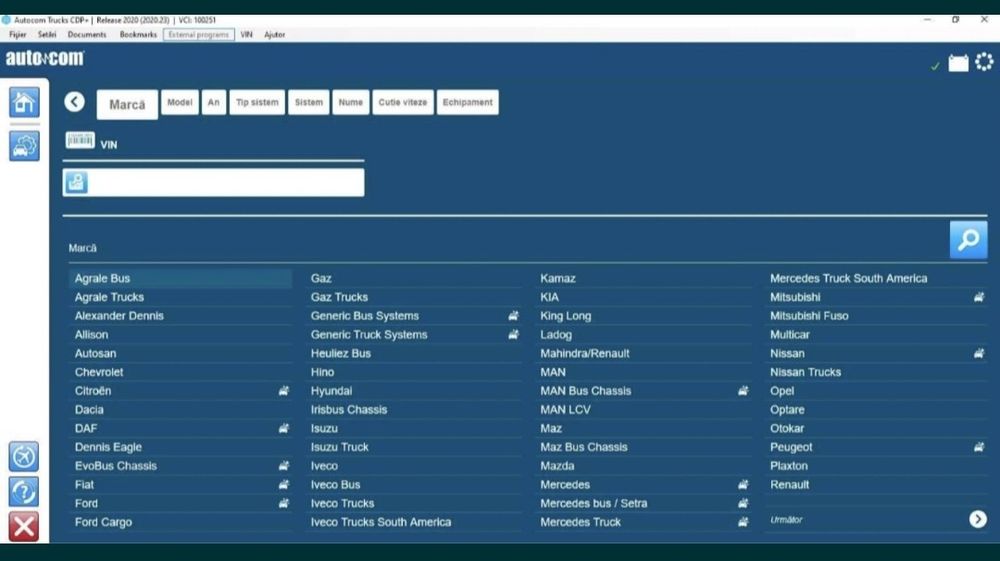This screenshot has width=1000, height=561.
Task: Open the Fișier menu
Action: pyautogui.click(x=18, y=34)
